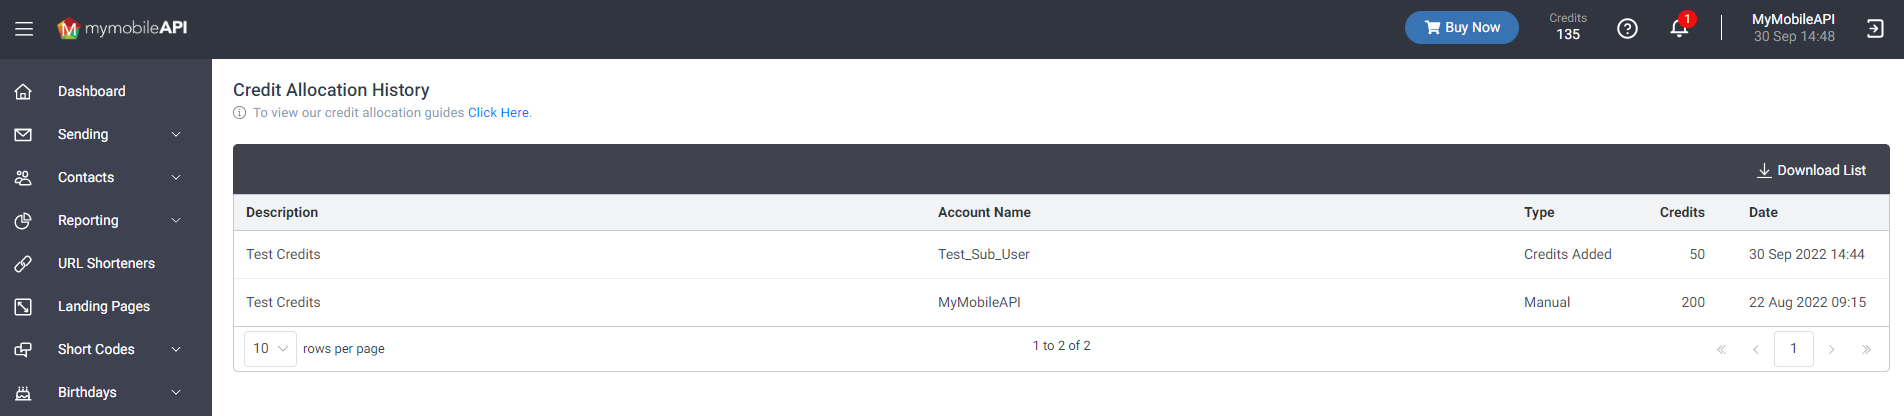Open the hamburger navigation menu
This screenshot has height=416, width=1904.
(24, 29)
